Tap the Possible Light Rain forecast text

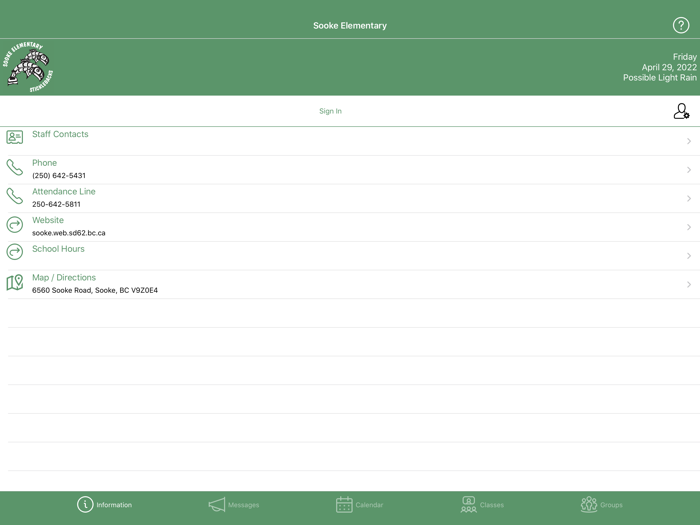[660, 78]
